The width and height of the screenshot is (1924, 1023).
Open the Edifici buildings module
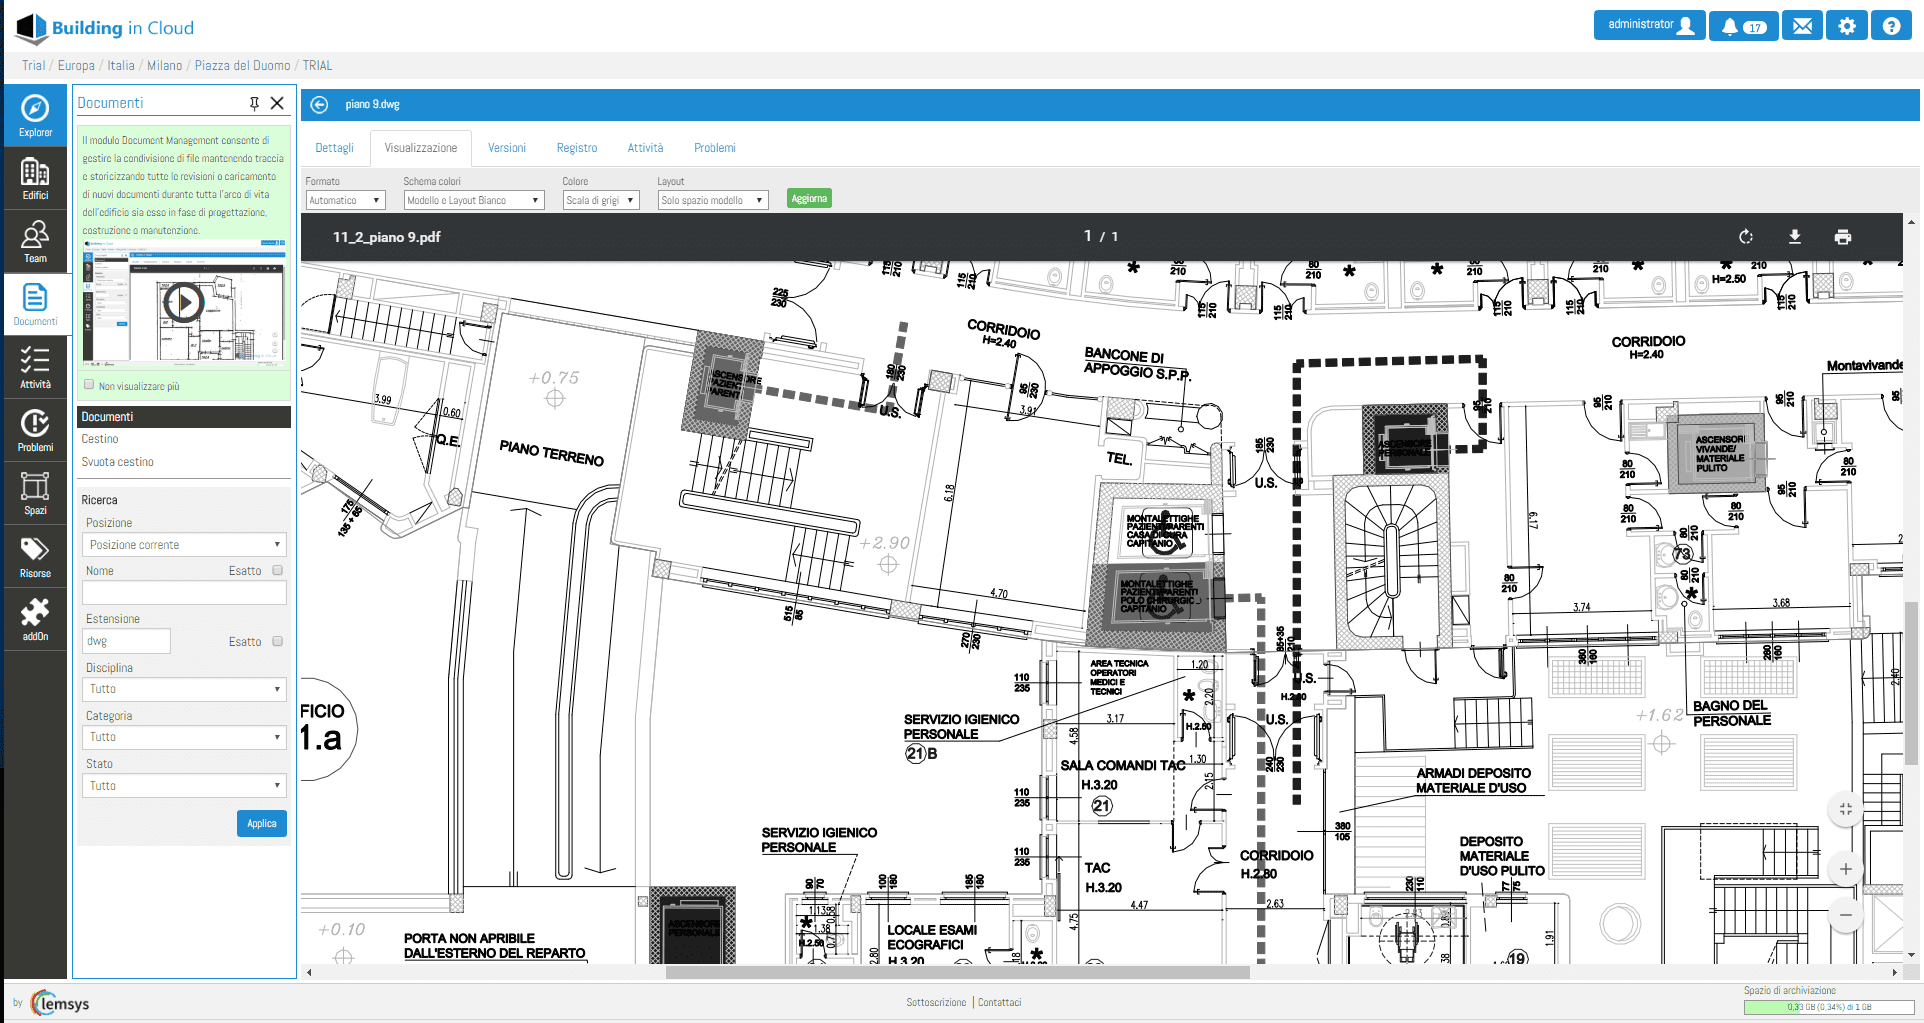pyautogui.click(x=35, y=179)
